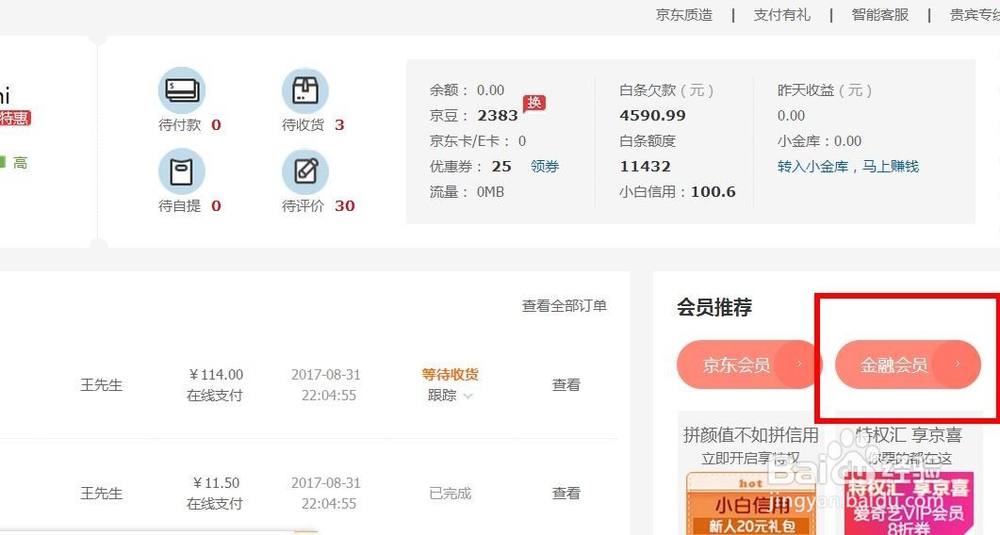Screen dimensions: 1000x535
Task: Click the 昨天收益 0.00 value
Action: 791,115
